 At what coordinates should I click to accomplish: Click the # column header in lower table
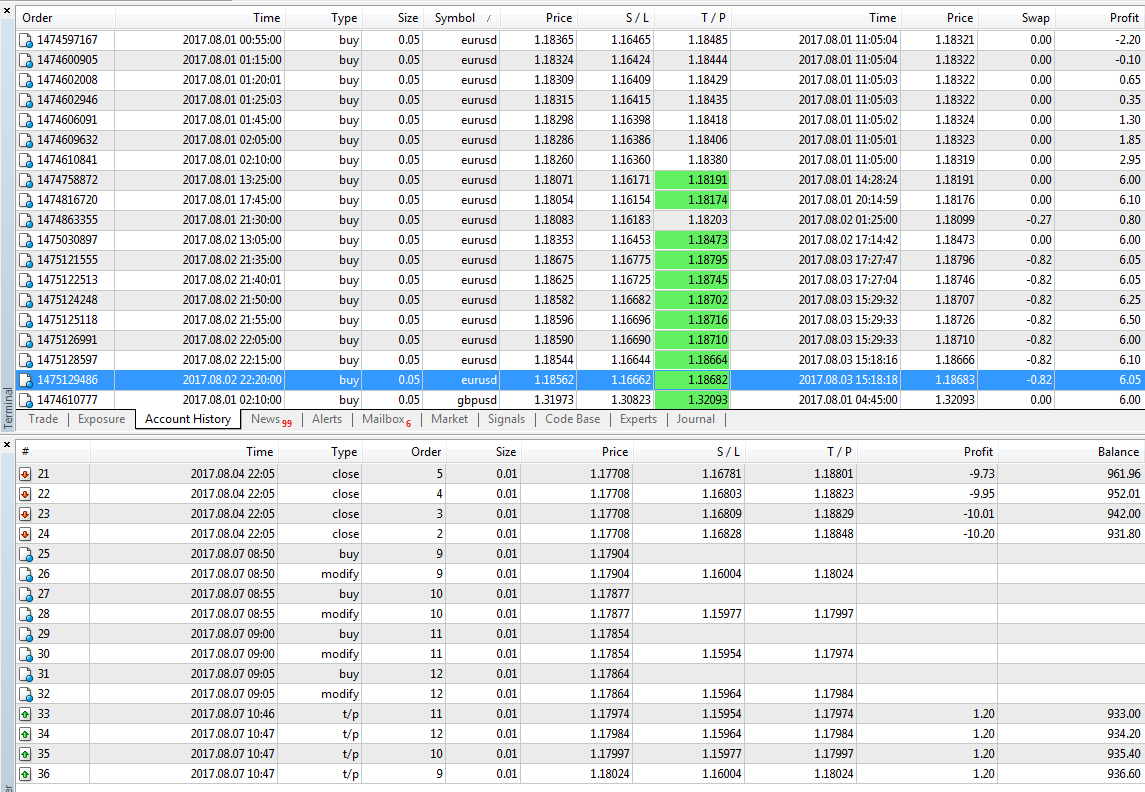click(x=53, y=452)
